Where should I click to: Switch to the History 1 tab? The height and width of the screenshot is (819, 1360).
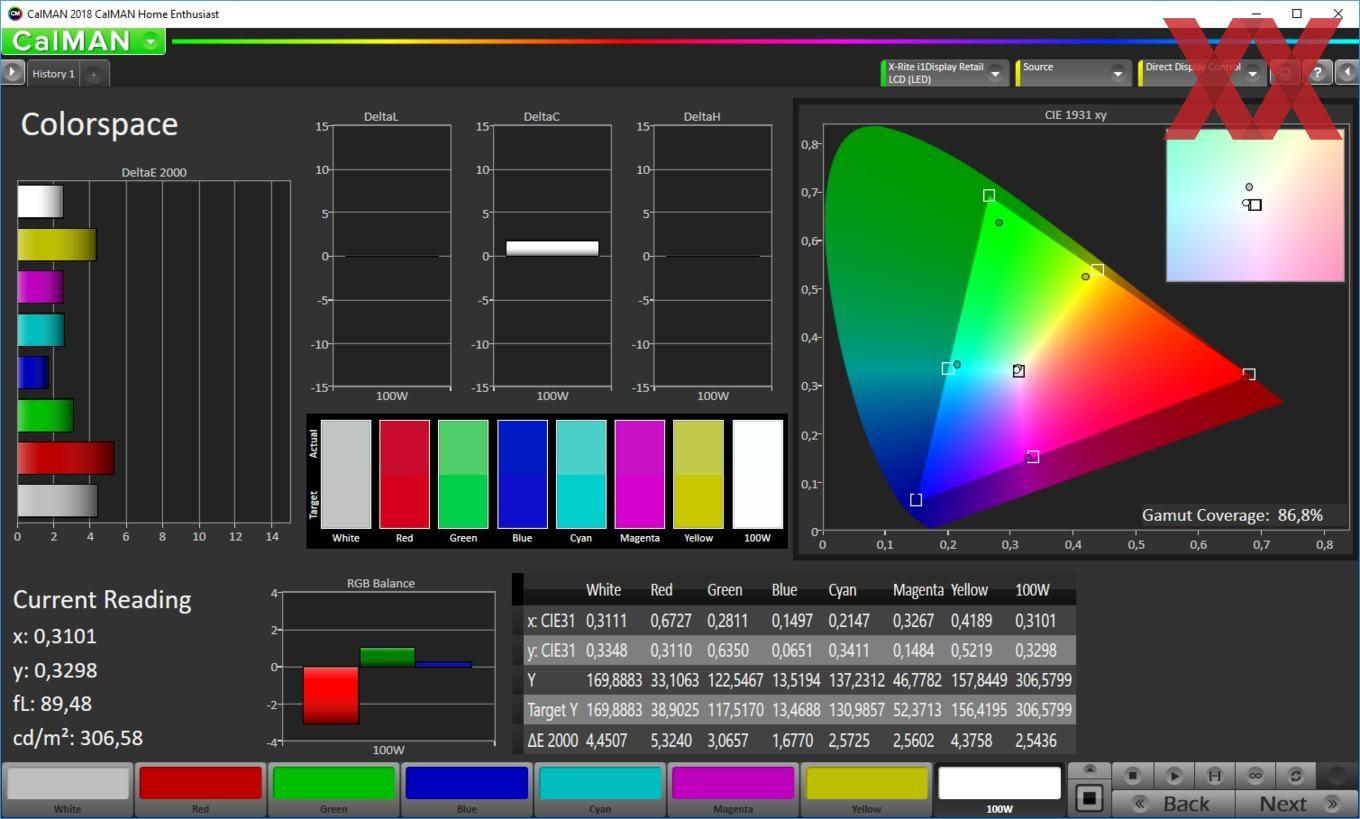53,74
